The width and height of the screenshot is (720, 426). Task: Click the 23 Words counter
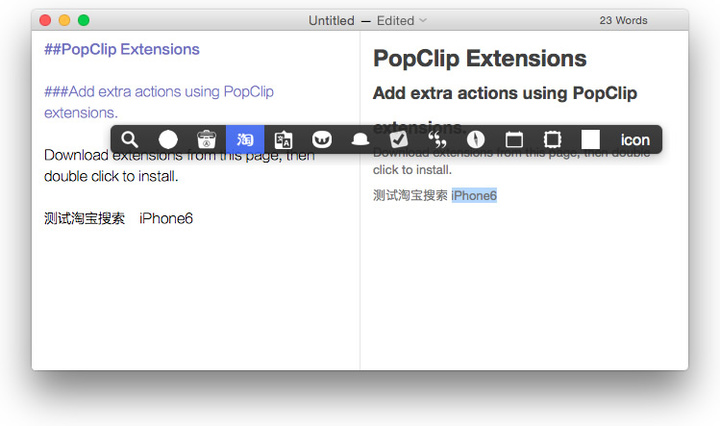point(623,20)
